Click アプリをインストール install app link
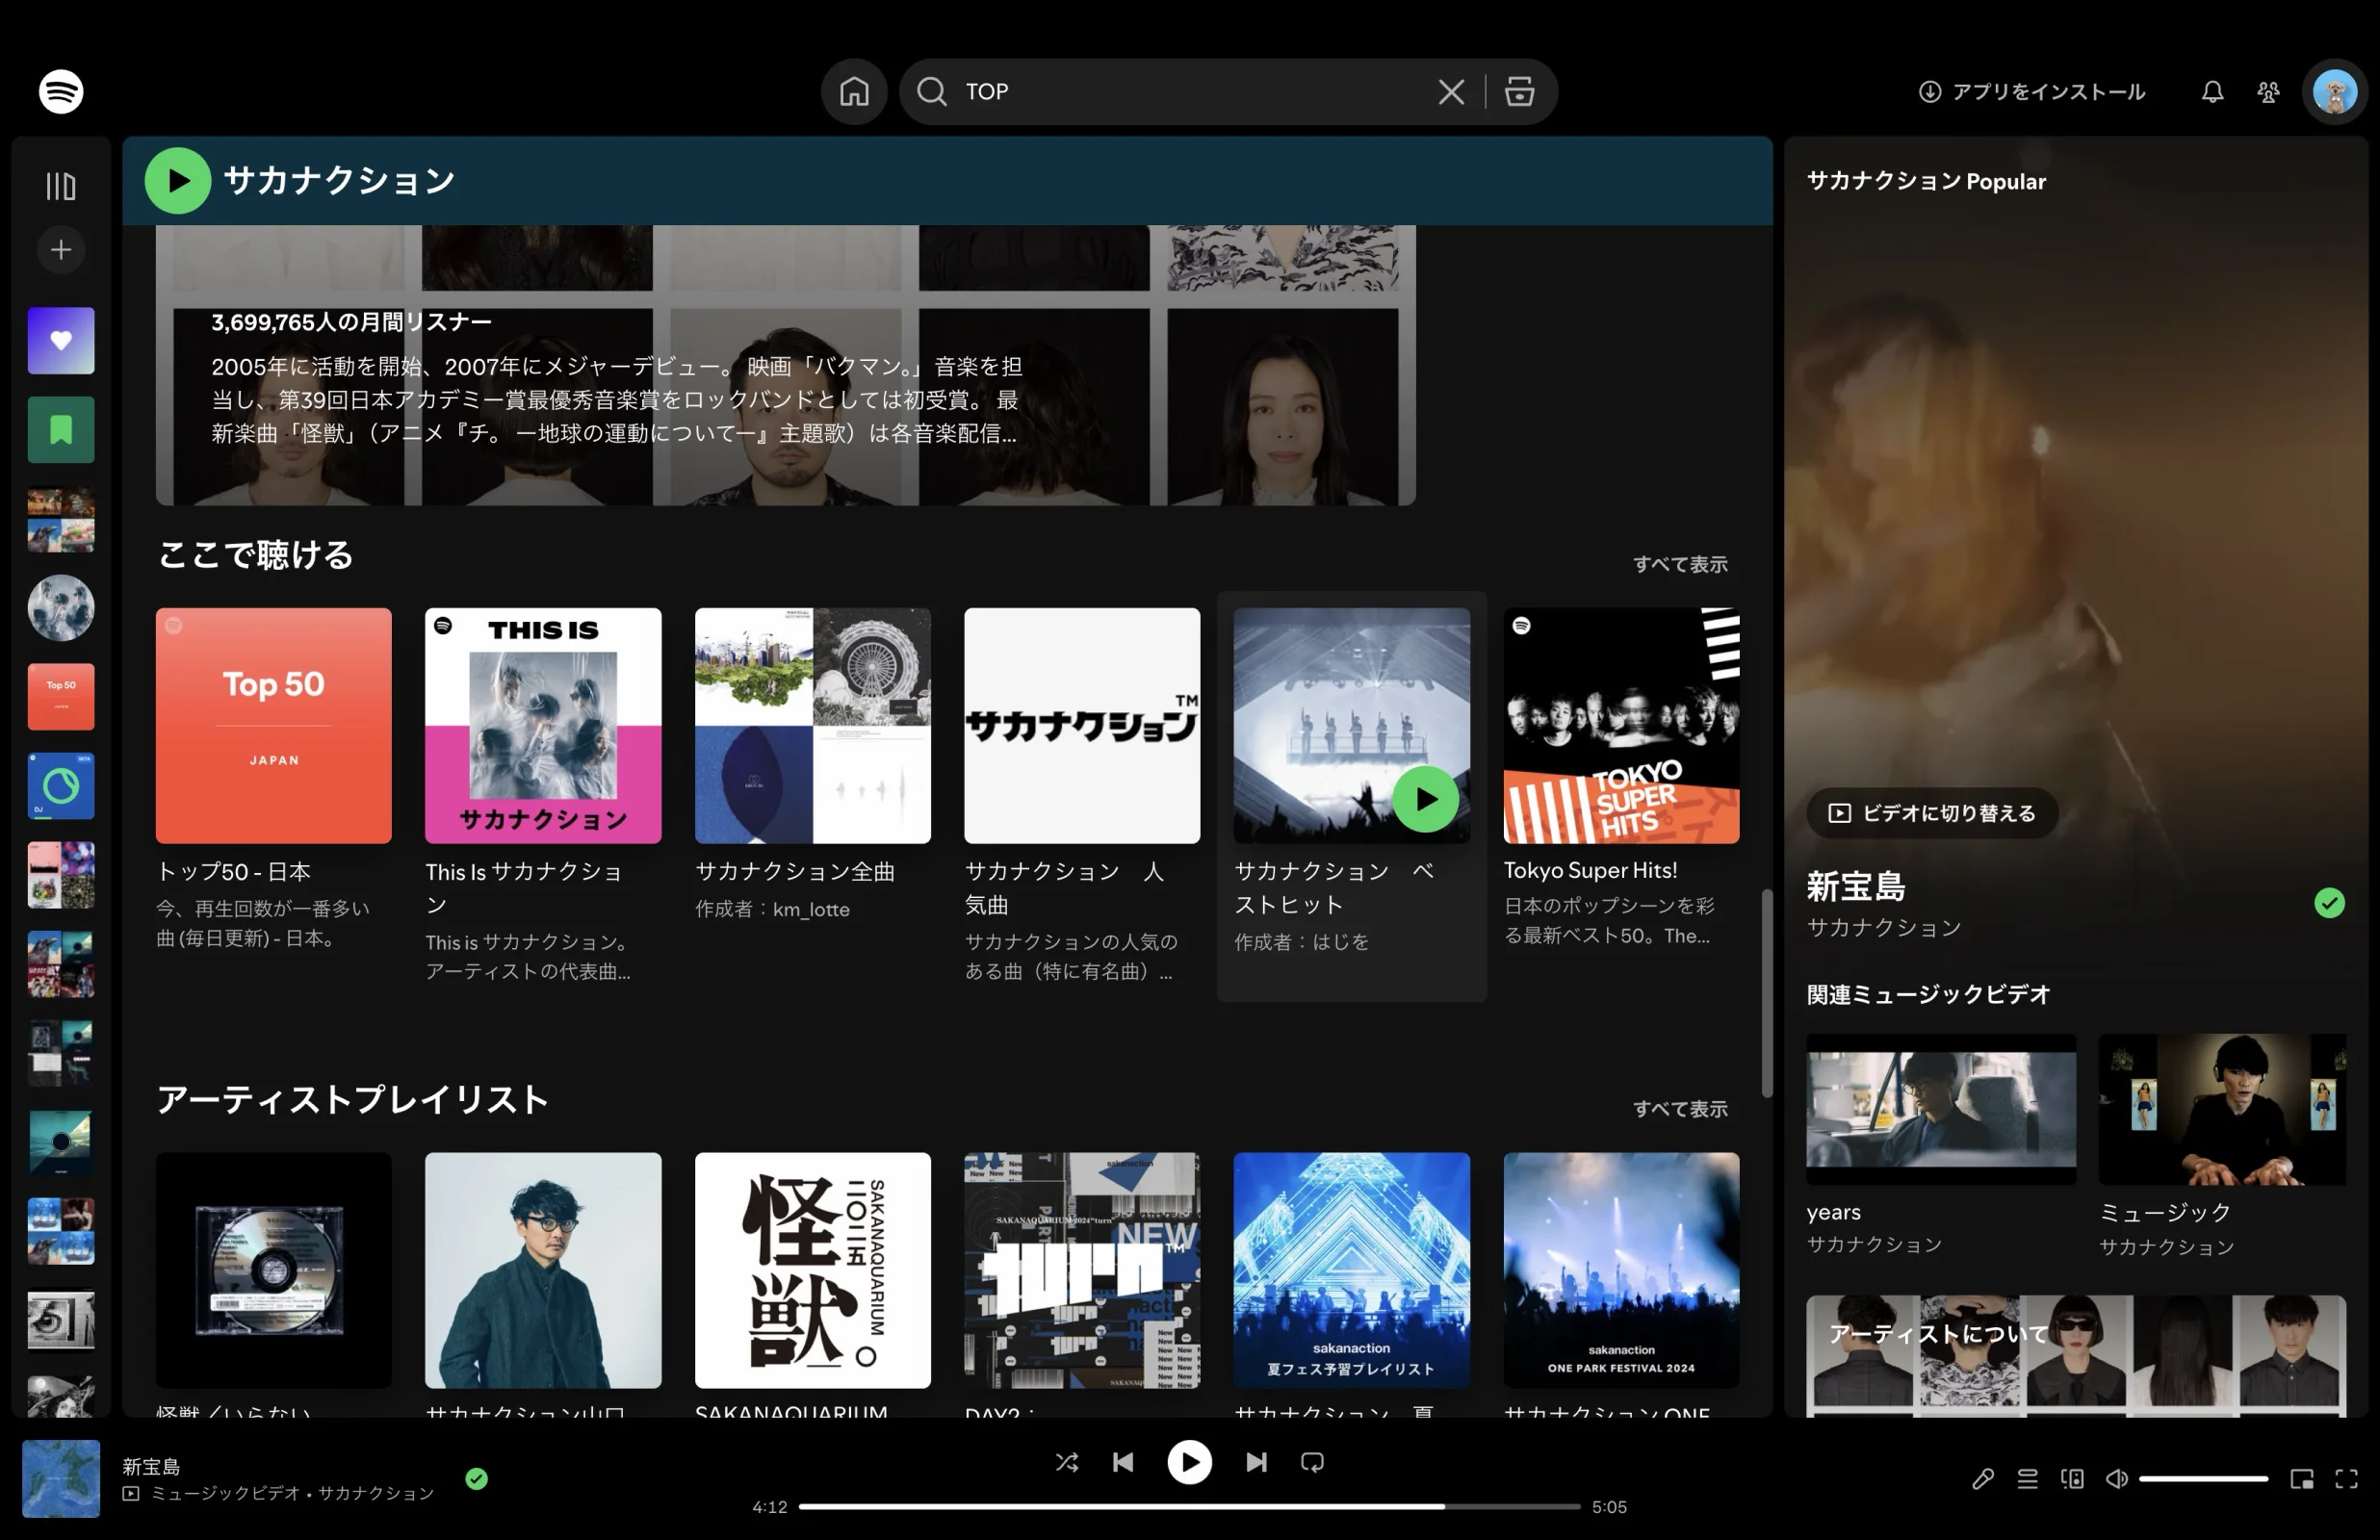Image resolution: width=2380 pixels, height=1540 pixels. click(x=2032, y=91)
